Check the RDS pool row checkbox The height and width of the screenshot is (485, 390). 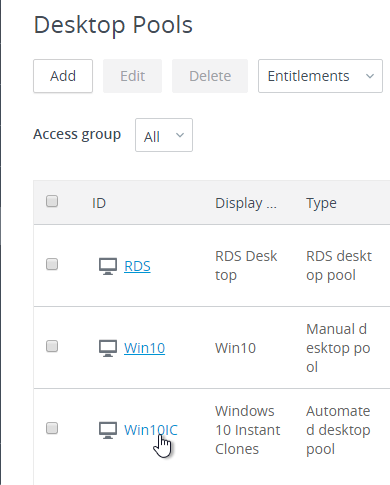52,264
